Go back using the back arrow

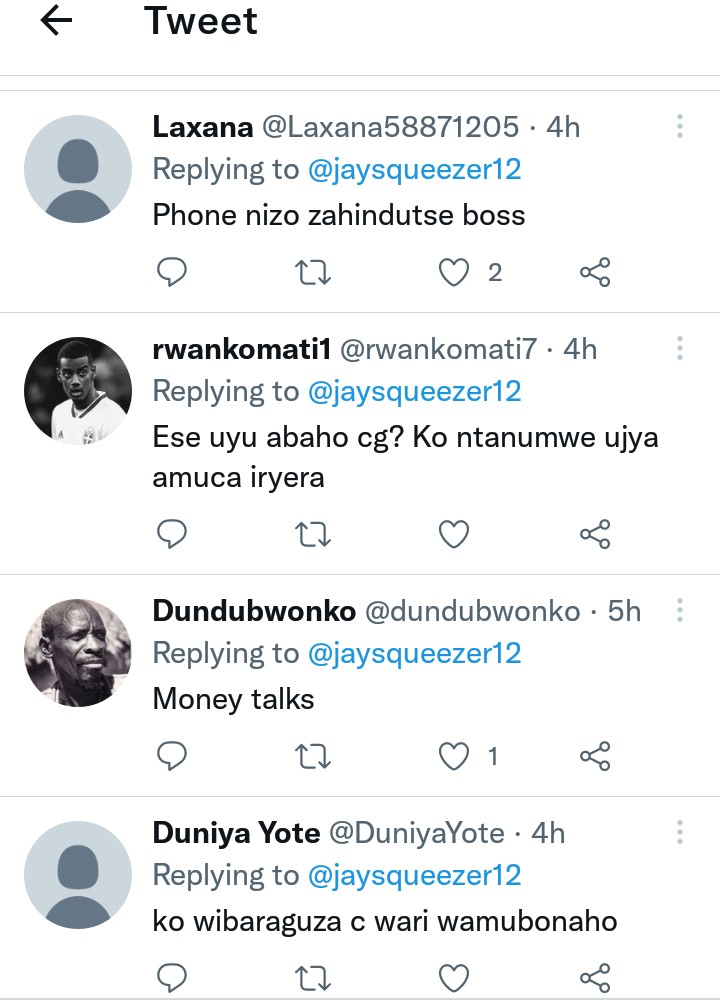pos(57,22)
